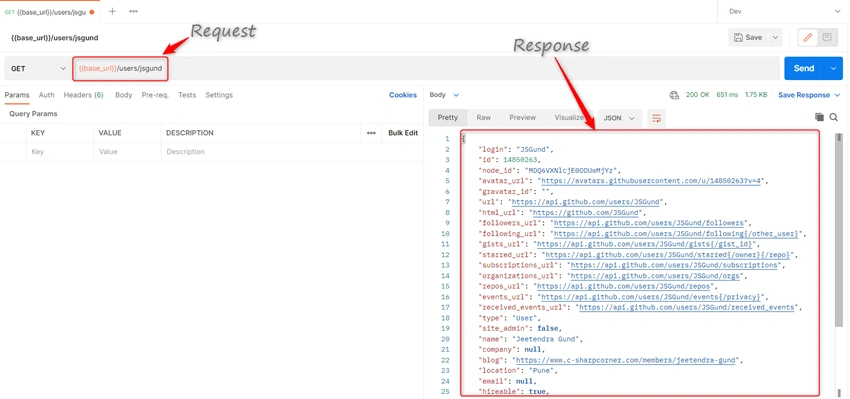Viewport: 850px width, 399px height.
Task: Open the Save options dropdown arrow
Action: tap(775, 37)
